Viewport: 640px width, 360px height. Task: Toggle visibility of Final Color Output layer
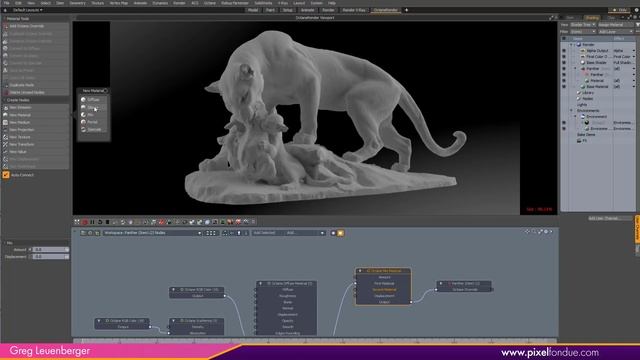(564, 57)
